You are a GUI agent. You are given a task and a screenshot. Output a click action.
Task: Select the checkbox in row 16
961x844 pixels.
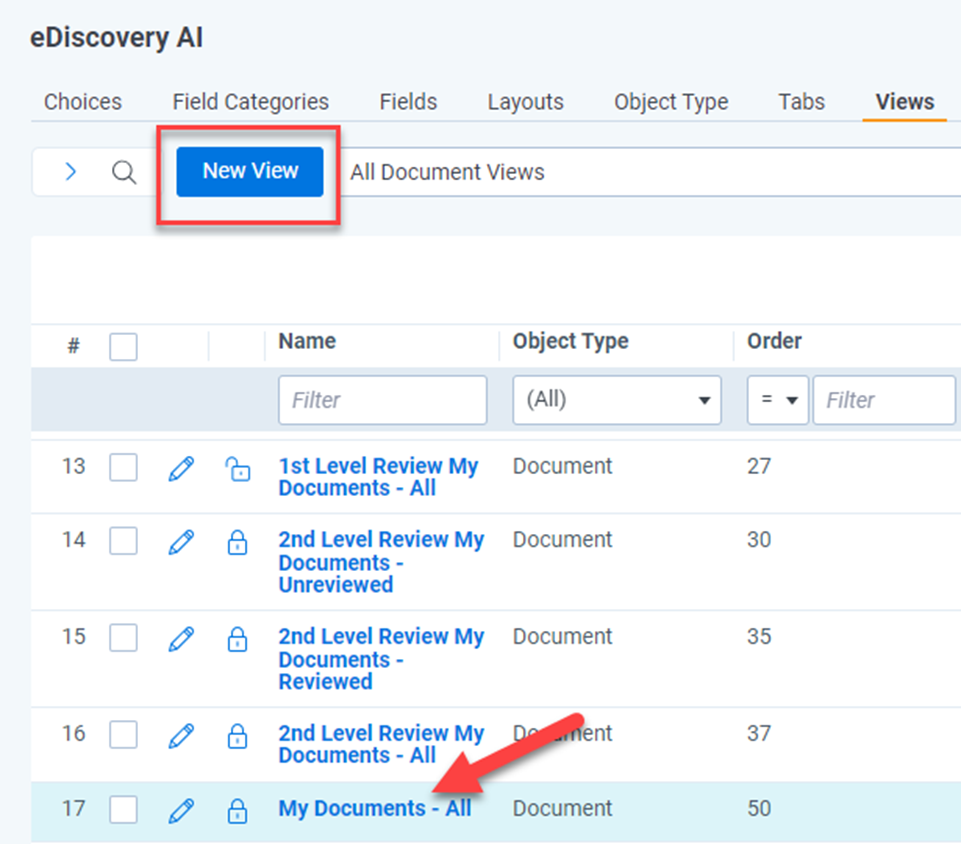pyautogui.click(x=123, y=735)
